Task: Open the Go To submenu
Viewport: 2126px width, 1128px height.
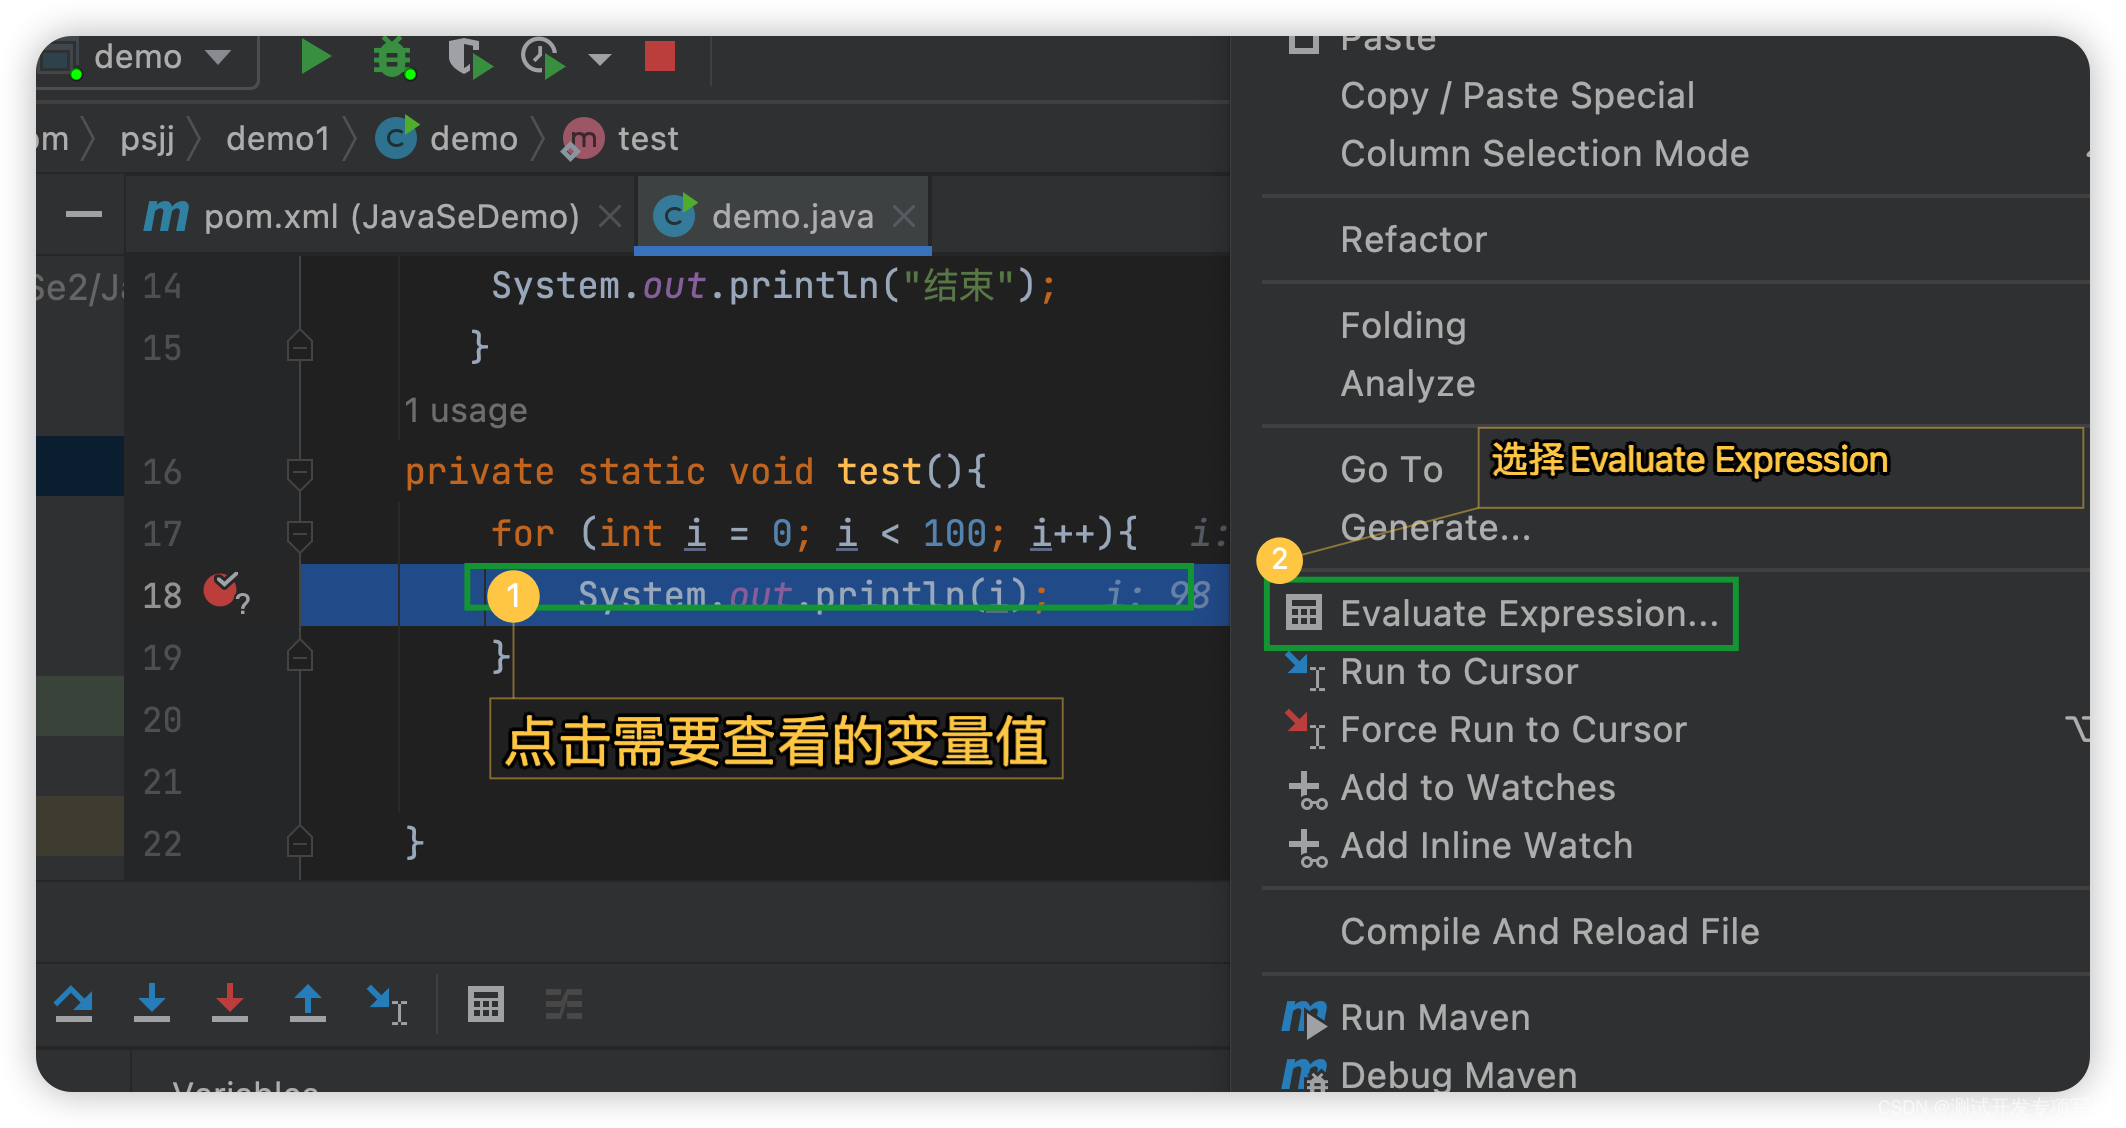Action: (1391, 470)
